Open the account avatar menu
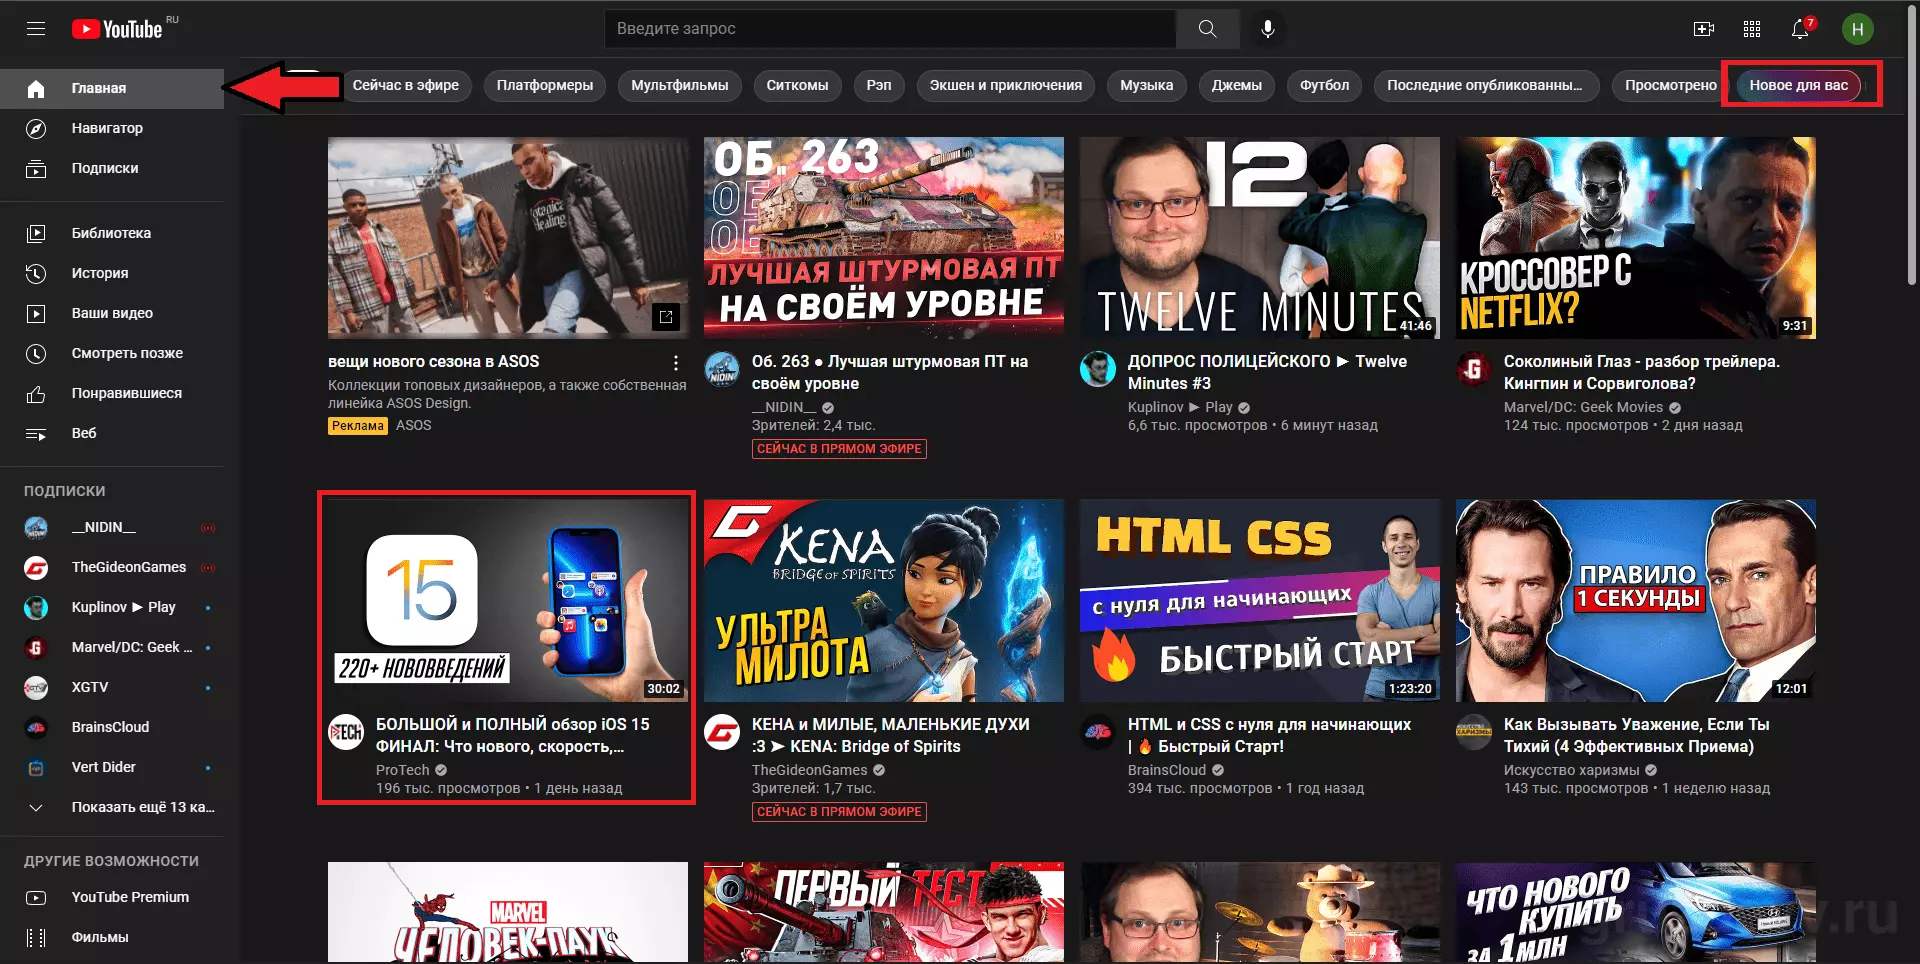The image size is (1920, 964). click(1857, 29)
